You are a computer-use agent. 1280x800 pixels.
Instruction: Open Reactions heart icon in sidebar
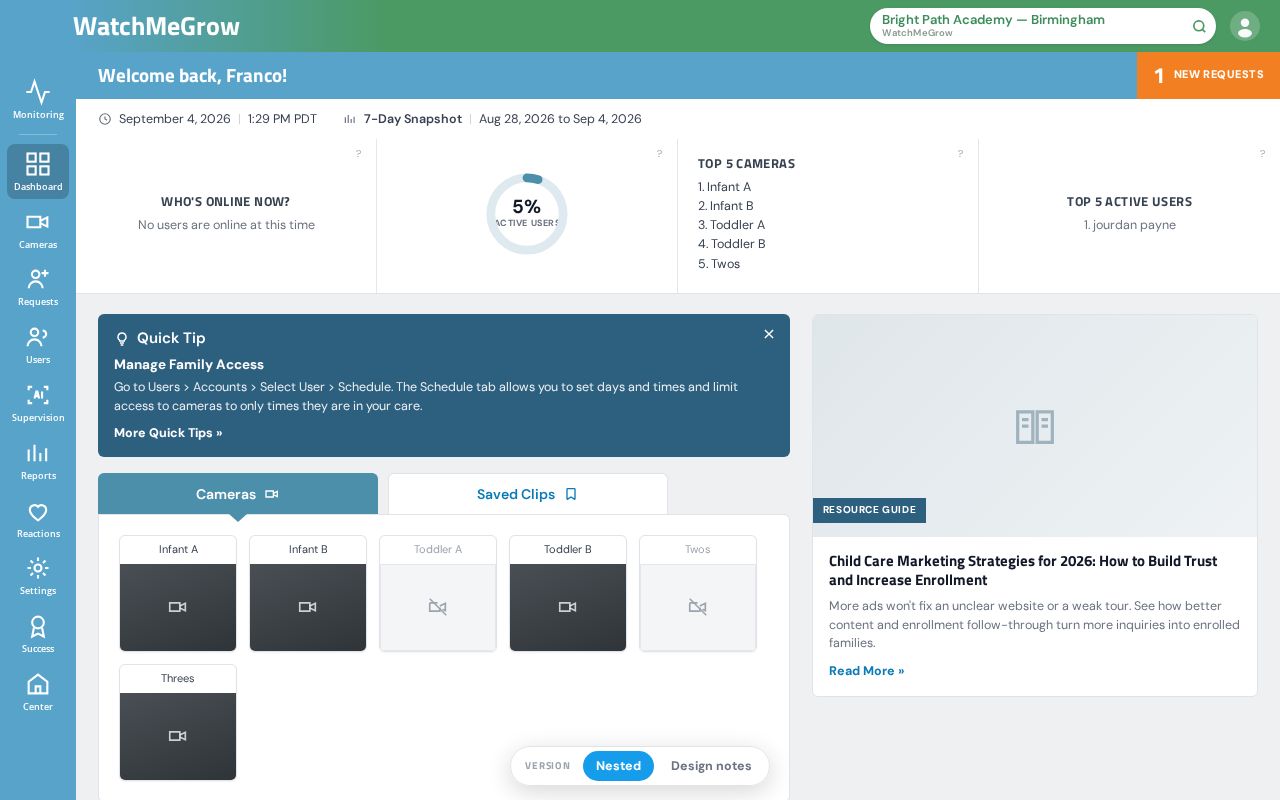pyautogui.click(x=38, y=519)
